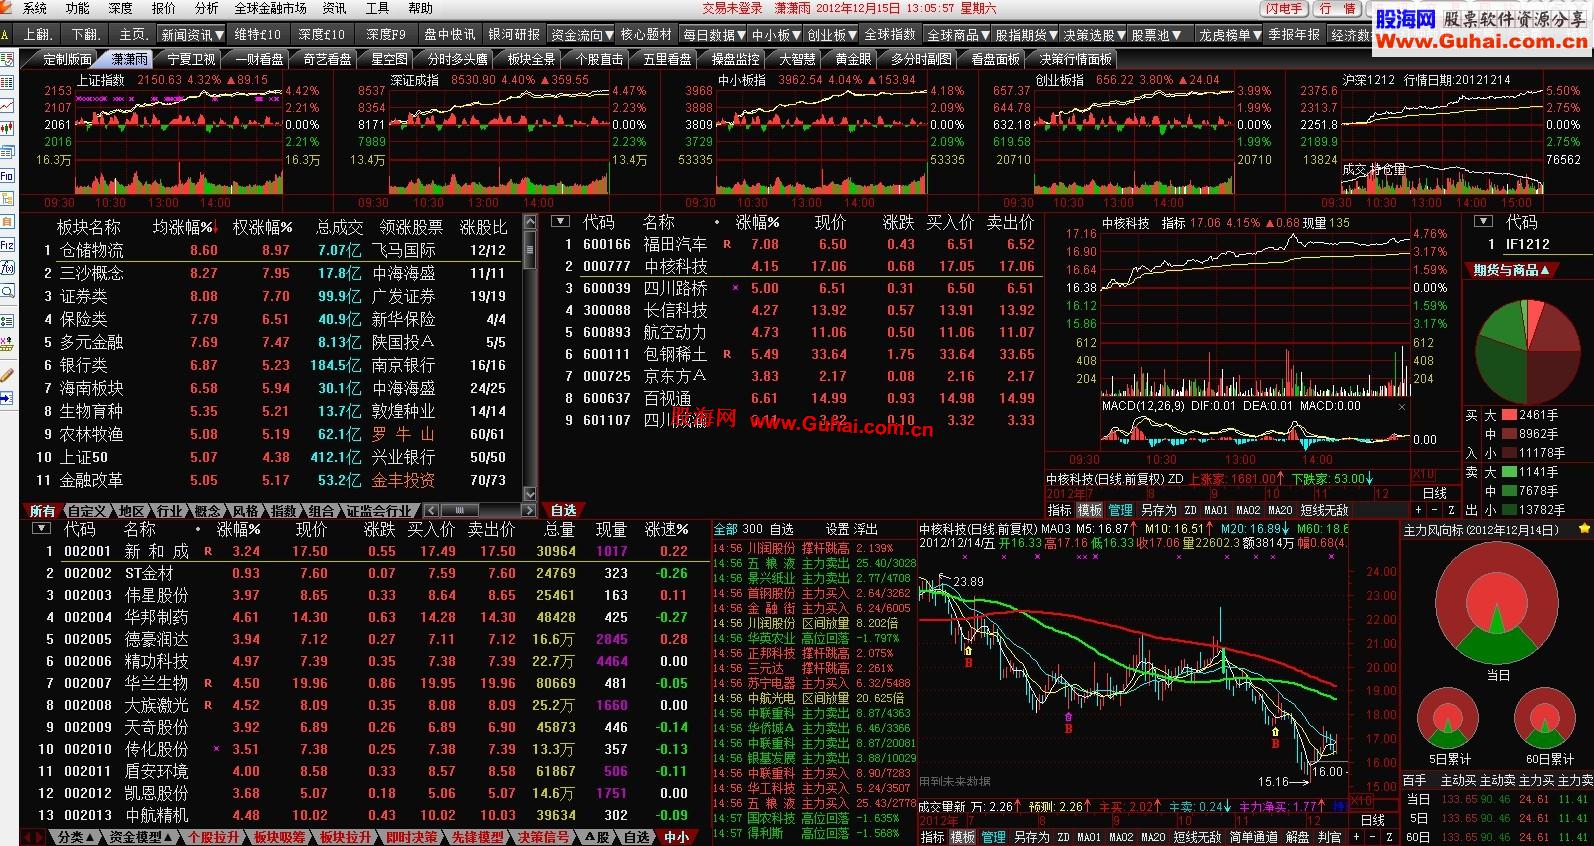This screenshot has width=1594, height=846.
Task: Click the 银河研报 toolbar button
Action: pyautogui.click(x=515, y=34)
